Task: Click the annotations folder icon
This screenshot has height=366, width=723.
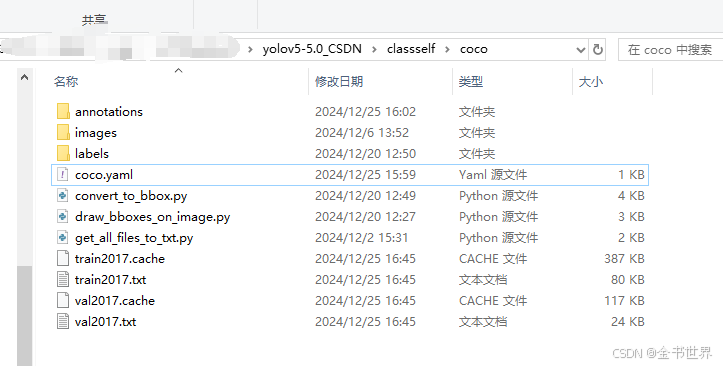Action: pos(63,112)
